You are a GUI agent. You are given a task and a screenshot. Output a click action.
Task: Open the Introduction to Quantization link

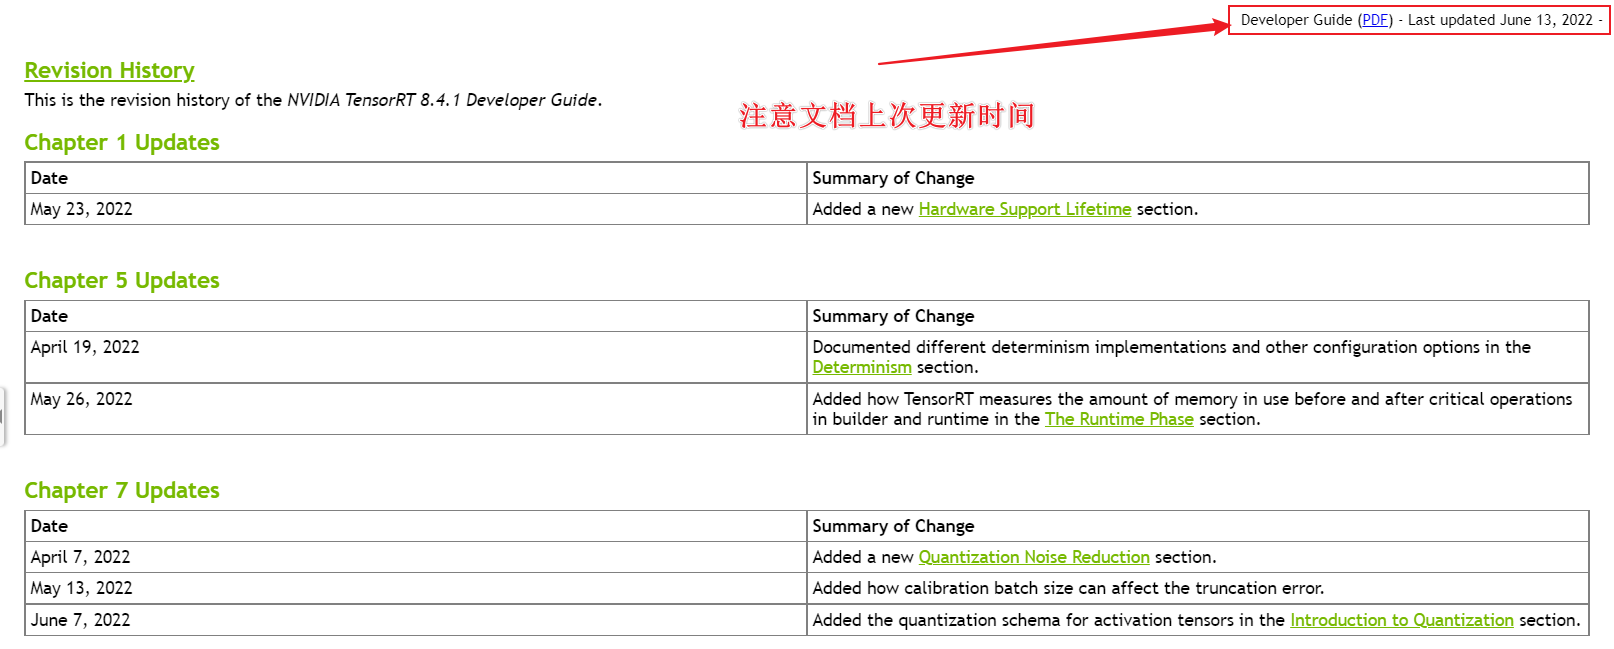pyautogui.click(x=1402, y=620)
